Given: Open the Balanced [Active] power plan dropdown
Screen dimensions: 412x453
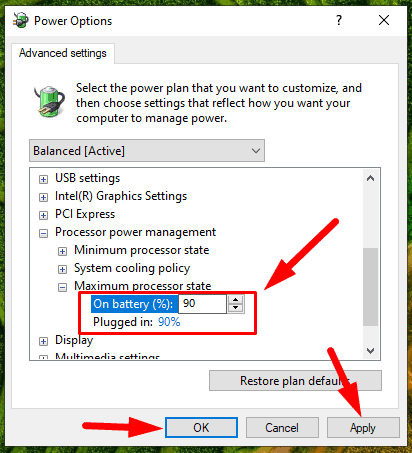Looking at the screenshot, I should point(147,151).
